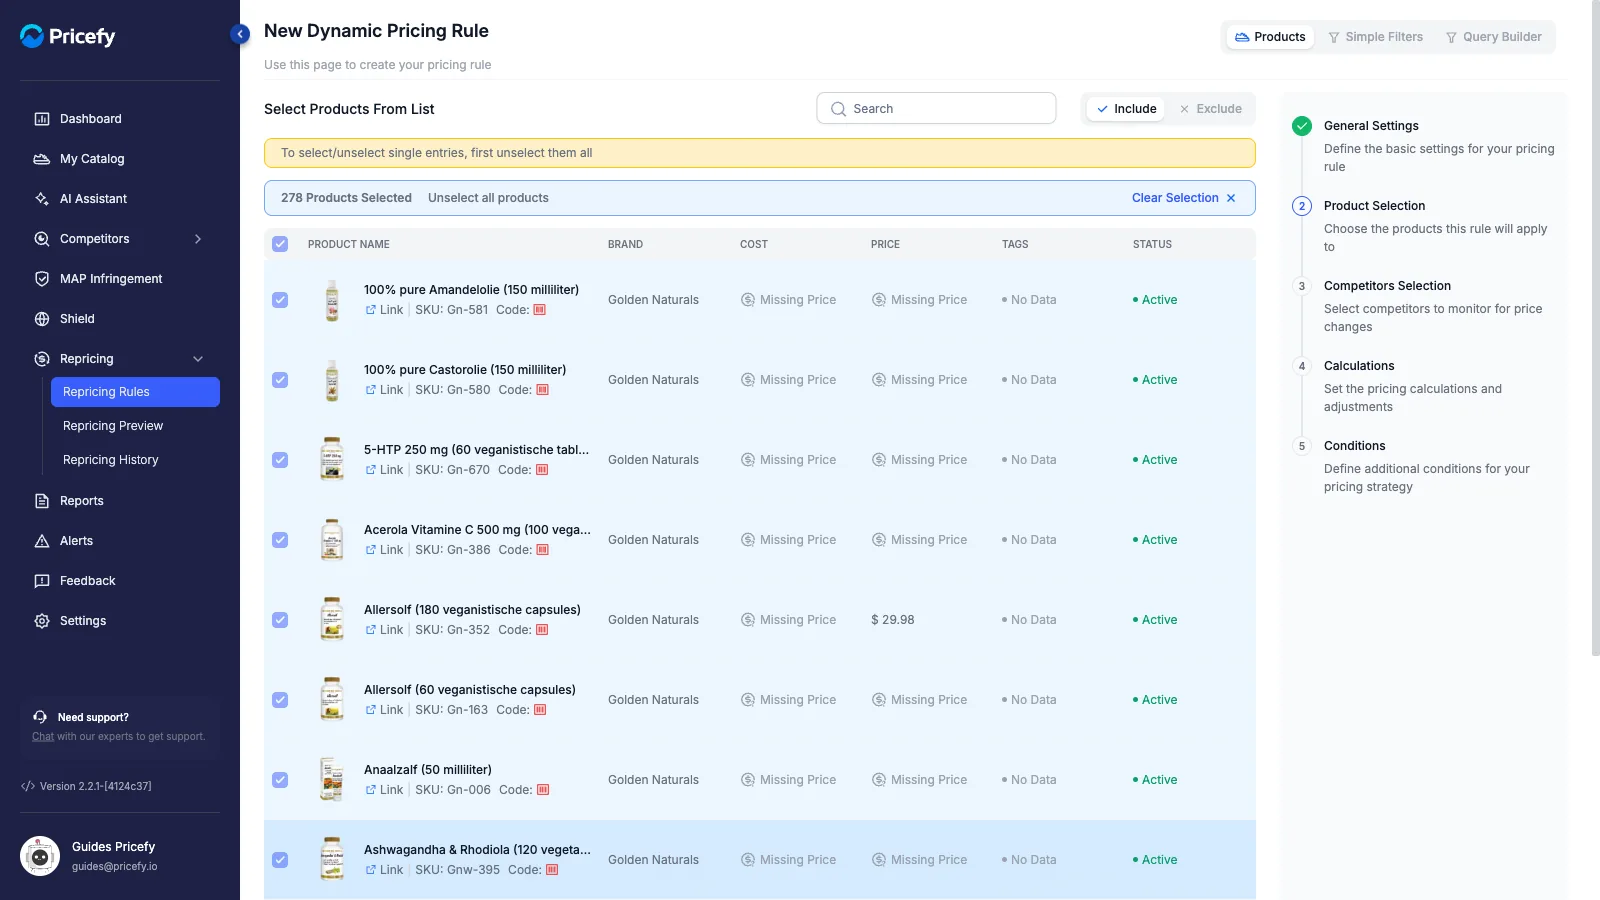This screenshot has height=900, width=1600.
Task: Uncheck 100% pure Castorolie checkbox
Action: pyautogui.click(x=280, y=380)
